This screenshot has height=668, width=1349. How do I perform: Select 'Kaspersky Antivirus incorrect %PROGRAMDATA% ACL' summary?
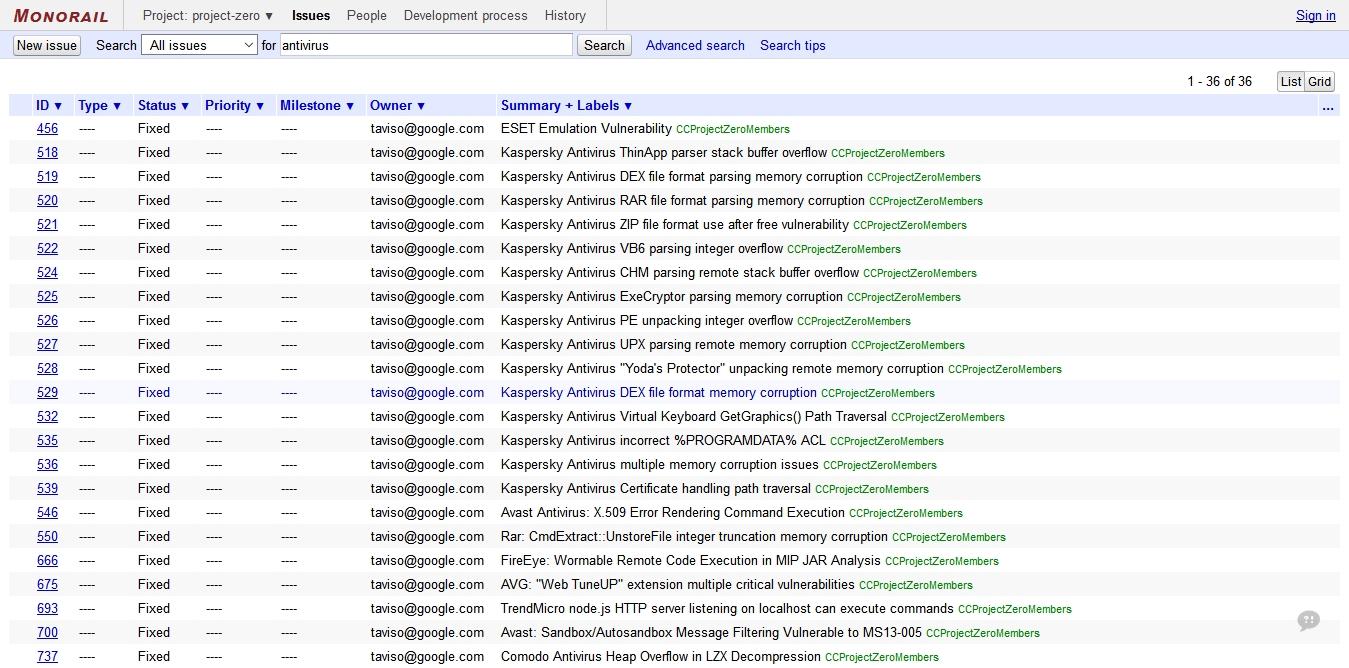pos(663,441)
